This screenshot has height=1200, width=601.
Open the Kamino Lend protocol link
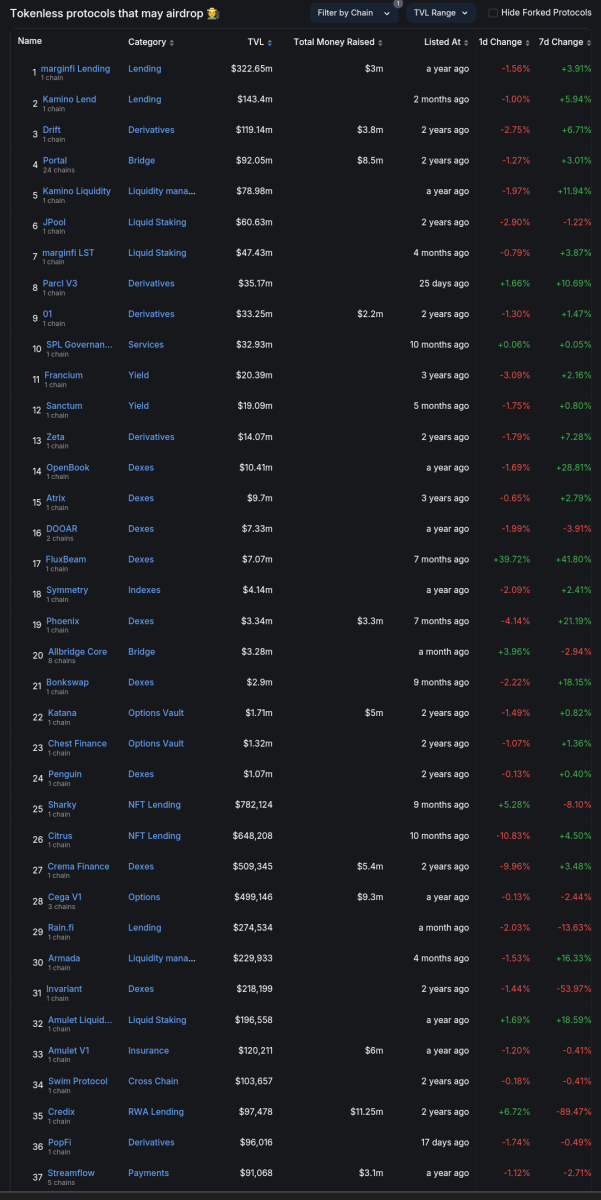click(69, 99)
